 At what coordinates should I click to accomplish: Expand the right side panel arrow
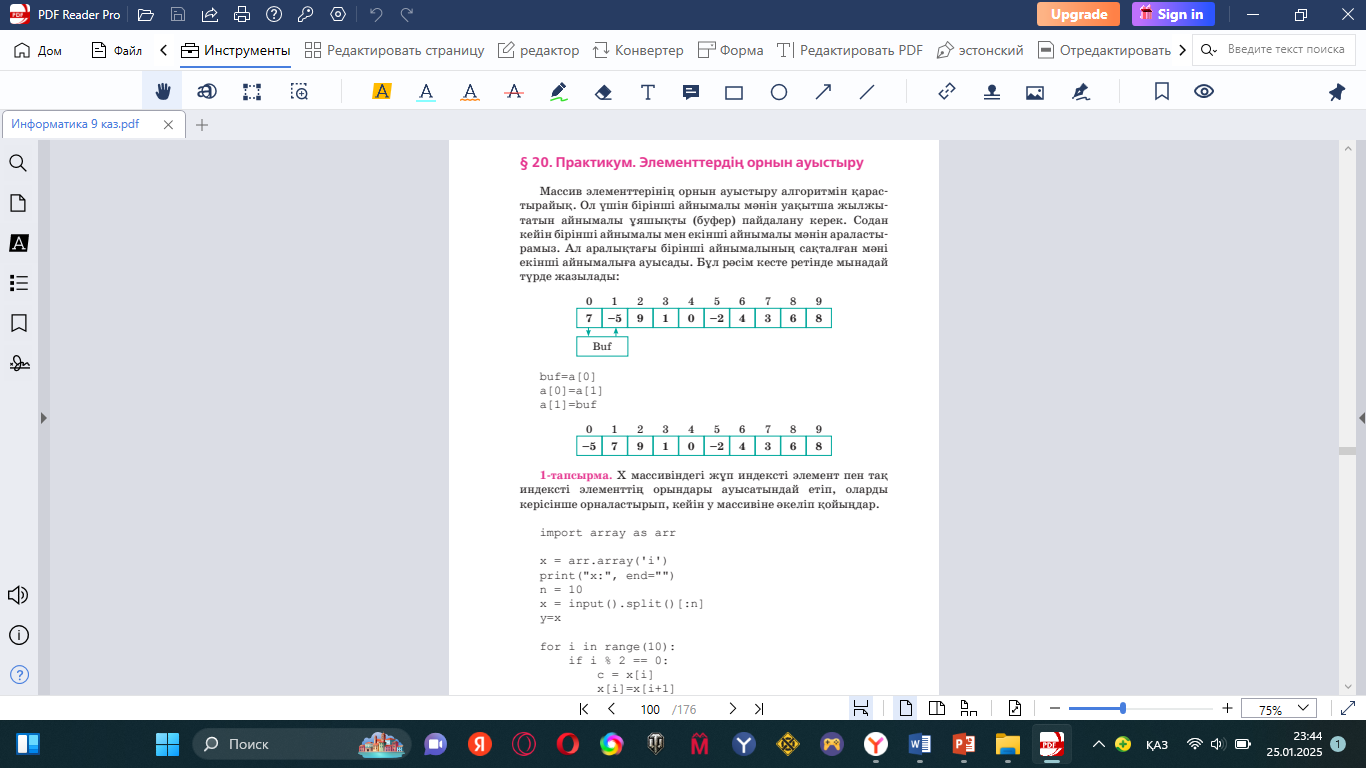coord(1361,418)
